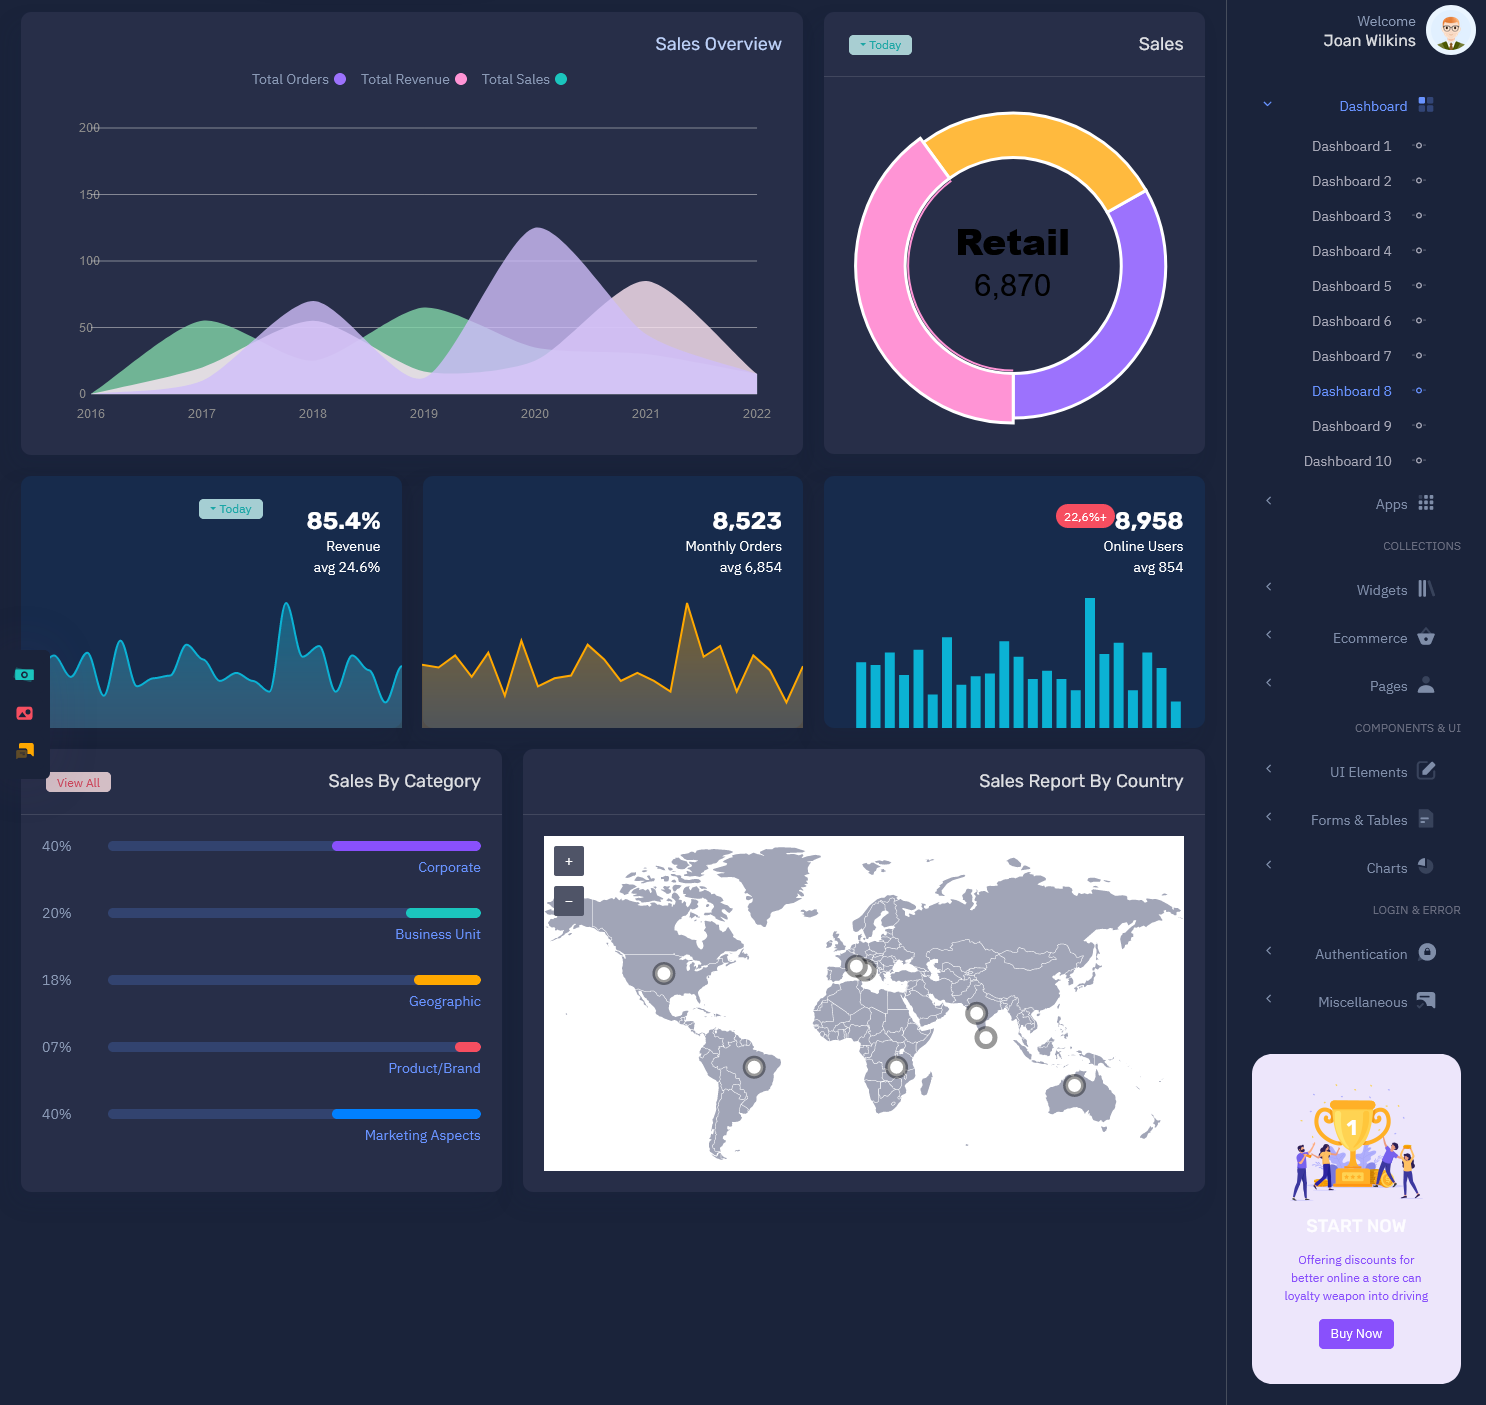
Task: Click the Apps grid icon
Action: (1426, 503)
